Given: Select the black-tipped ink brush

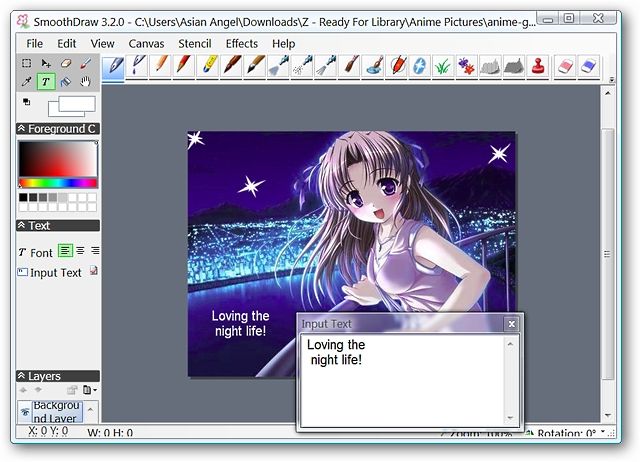Looking at the screenshot, I should point(255,67).
